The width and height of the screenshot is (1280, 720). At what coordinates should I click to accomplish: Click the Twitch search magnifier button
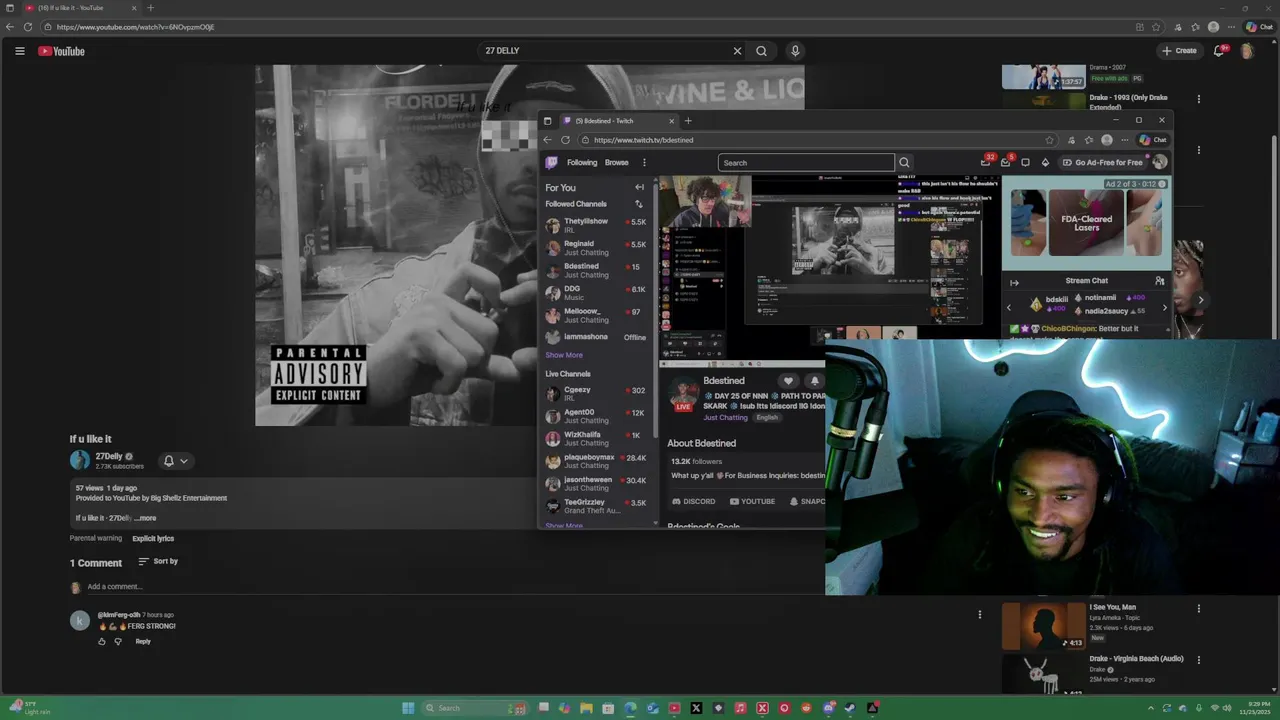pos(904,162)
